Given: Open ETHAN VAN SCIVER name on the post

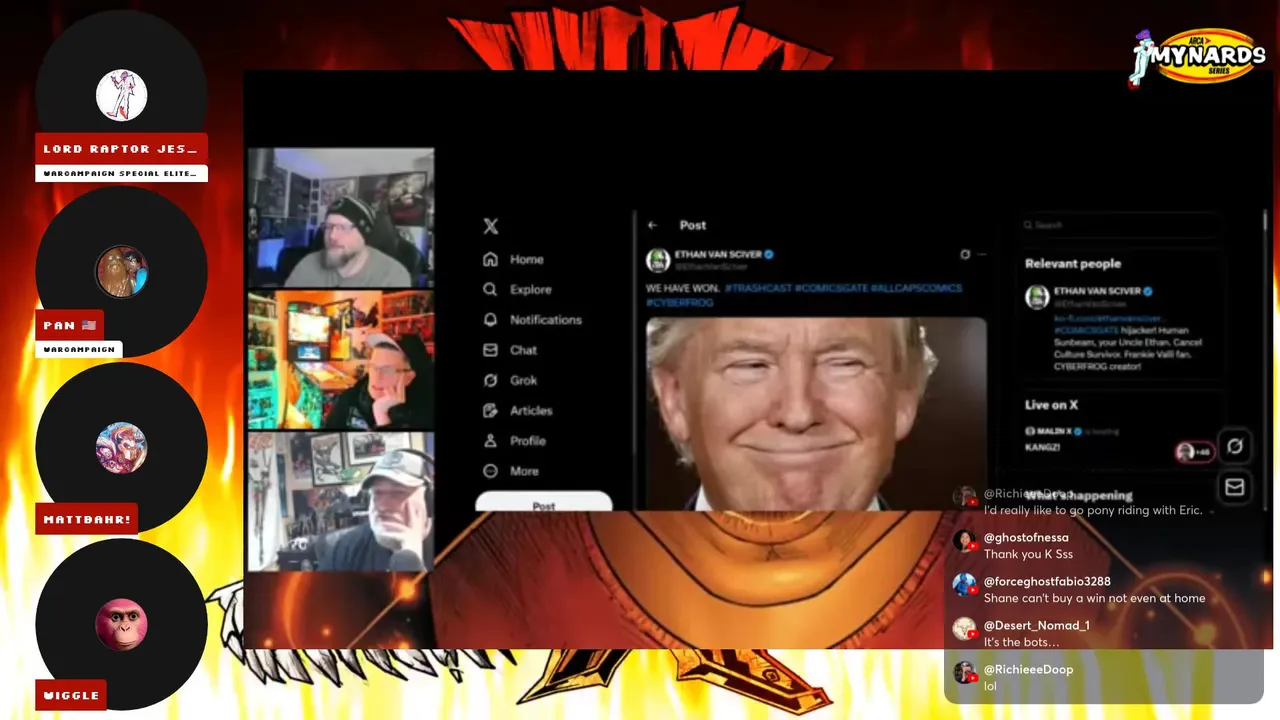Looking at the screenshot, I should click(718, 255).
